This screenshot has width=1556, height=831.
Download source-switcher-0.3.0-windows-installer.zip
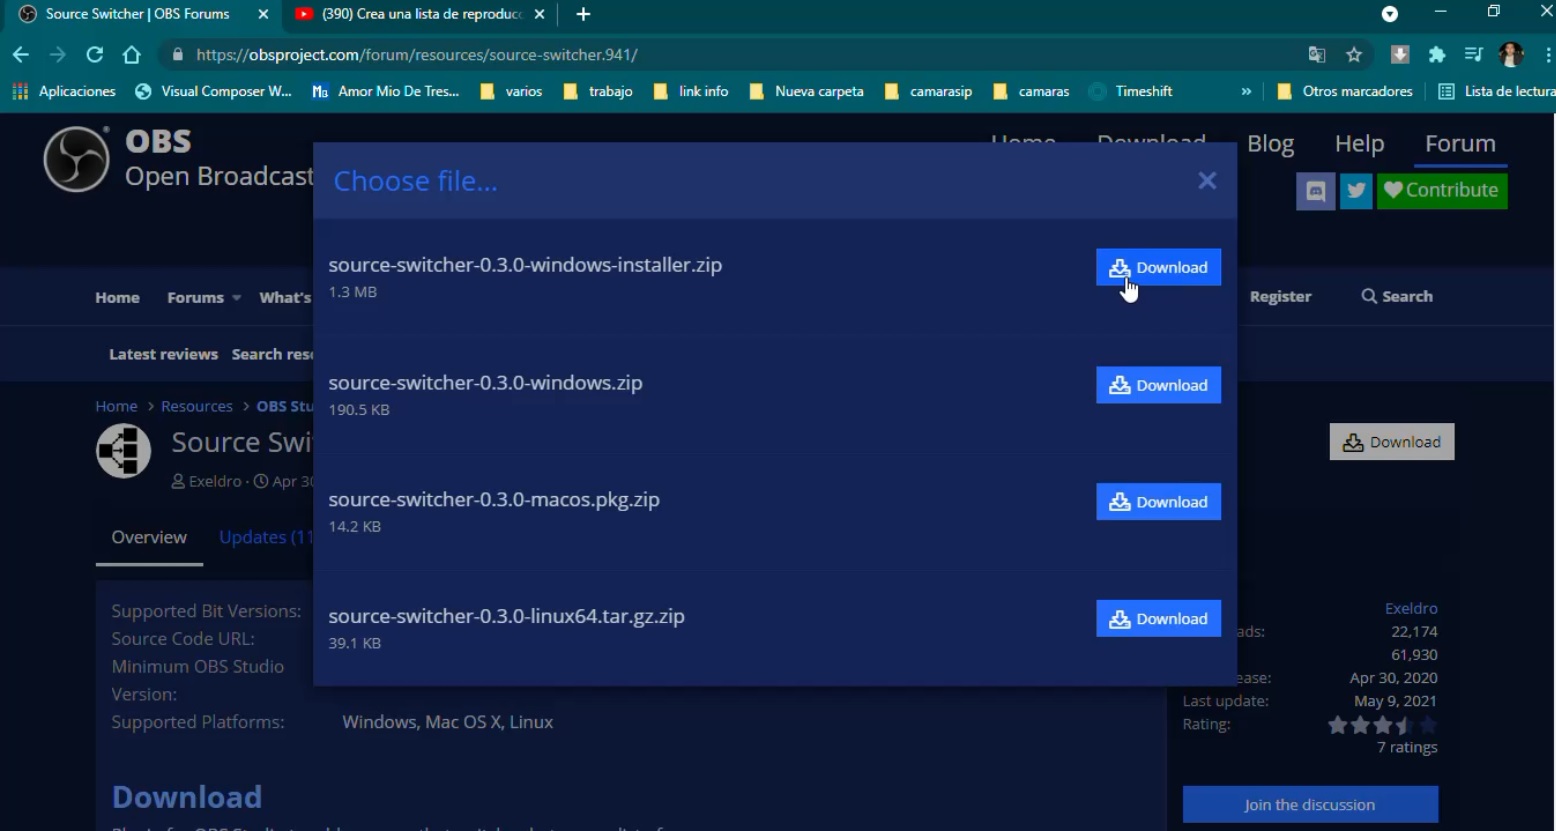(1158, 267)
